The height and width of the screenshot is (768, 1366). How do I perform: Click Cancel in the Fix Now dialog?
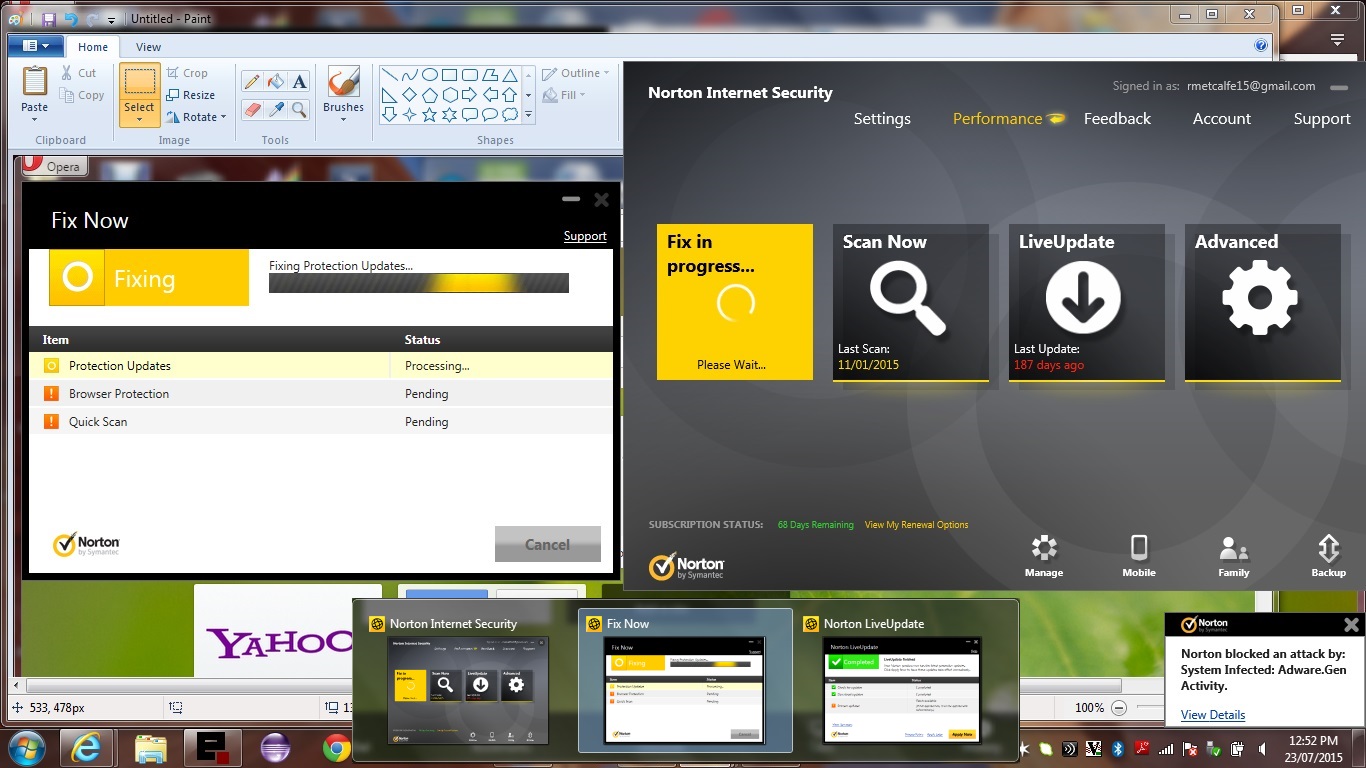[548, 544]
